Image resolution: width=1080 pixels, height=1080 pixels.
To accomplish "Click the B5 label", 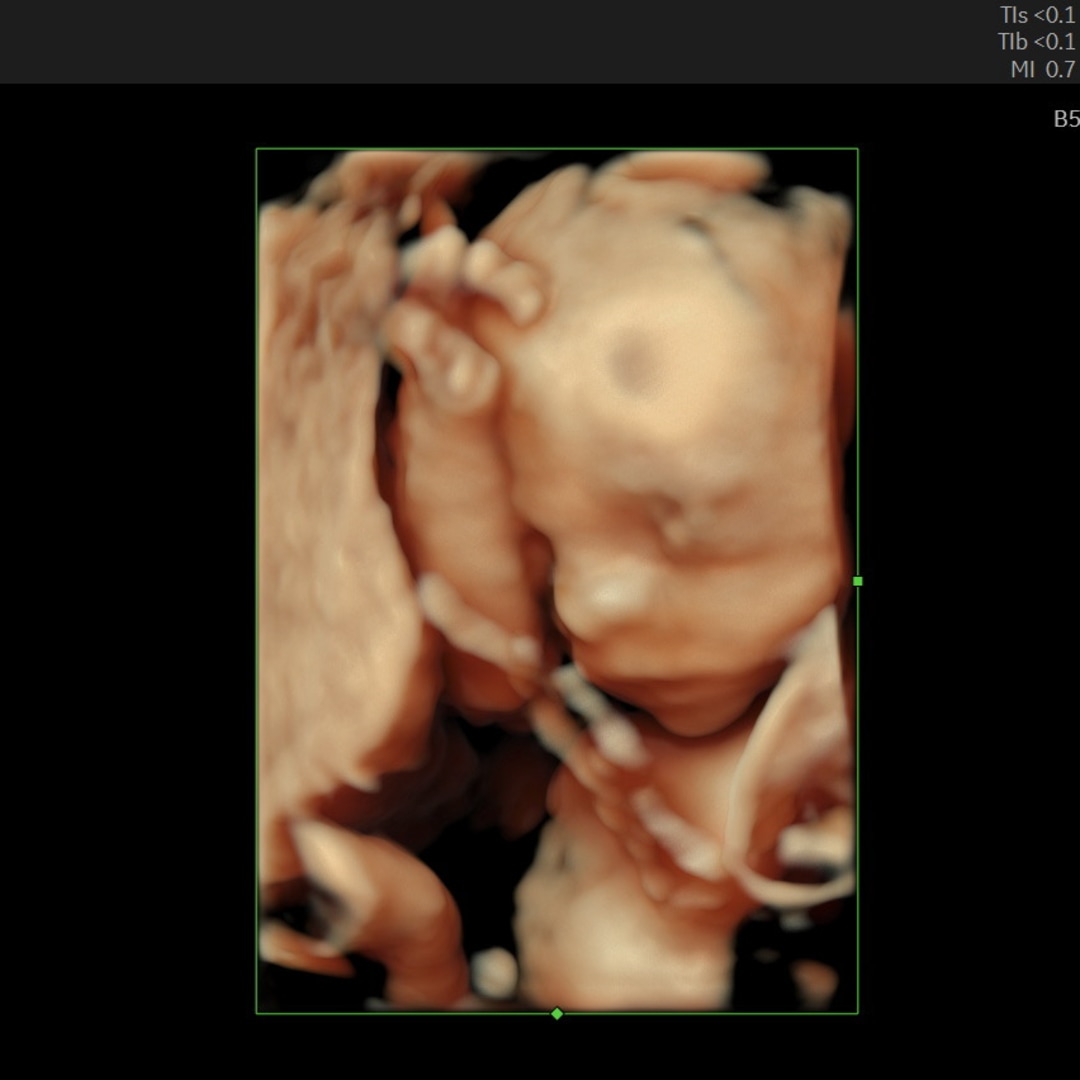I will [x=1065, y=119].
